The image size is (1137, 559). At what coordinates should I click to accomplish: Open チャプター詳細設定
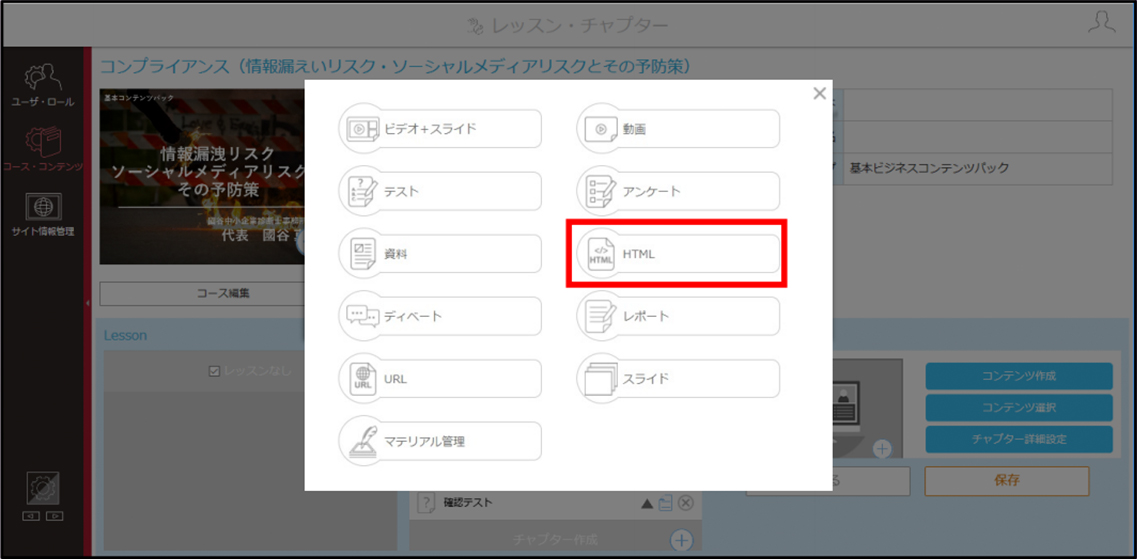point(1019,439)
